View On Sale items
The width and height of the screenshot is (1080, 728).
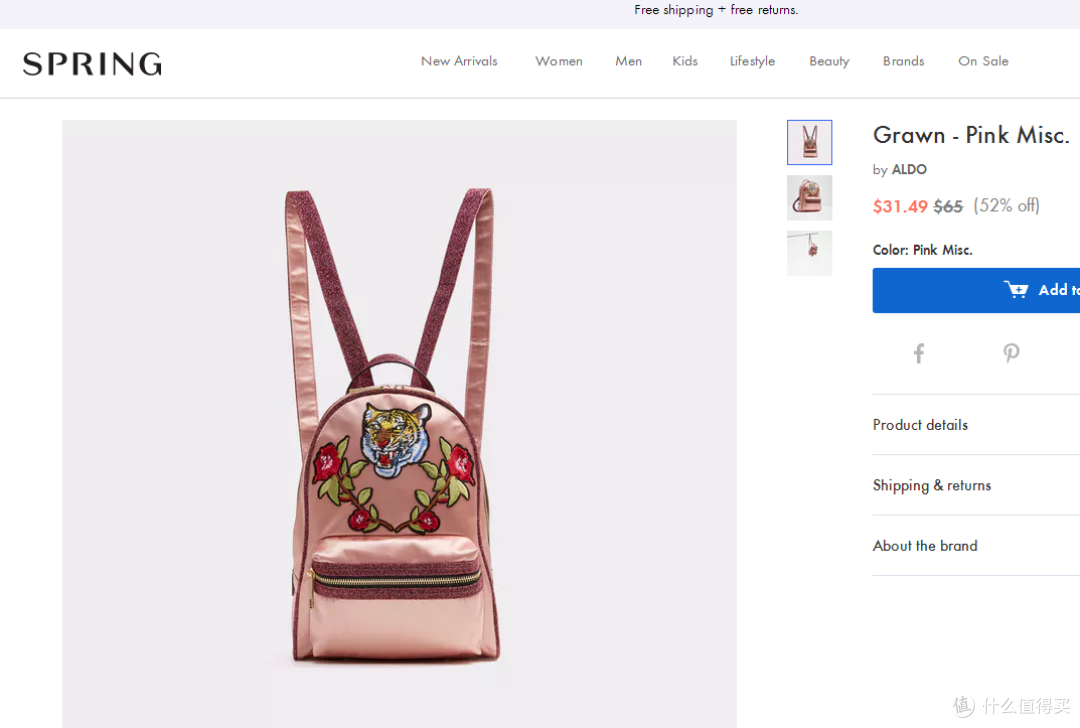(983, 61)
